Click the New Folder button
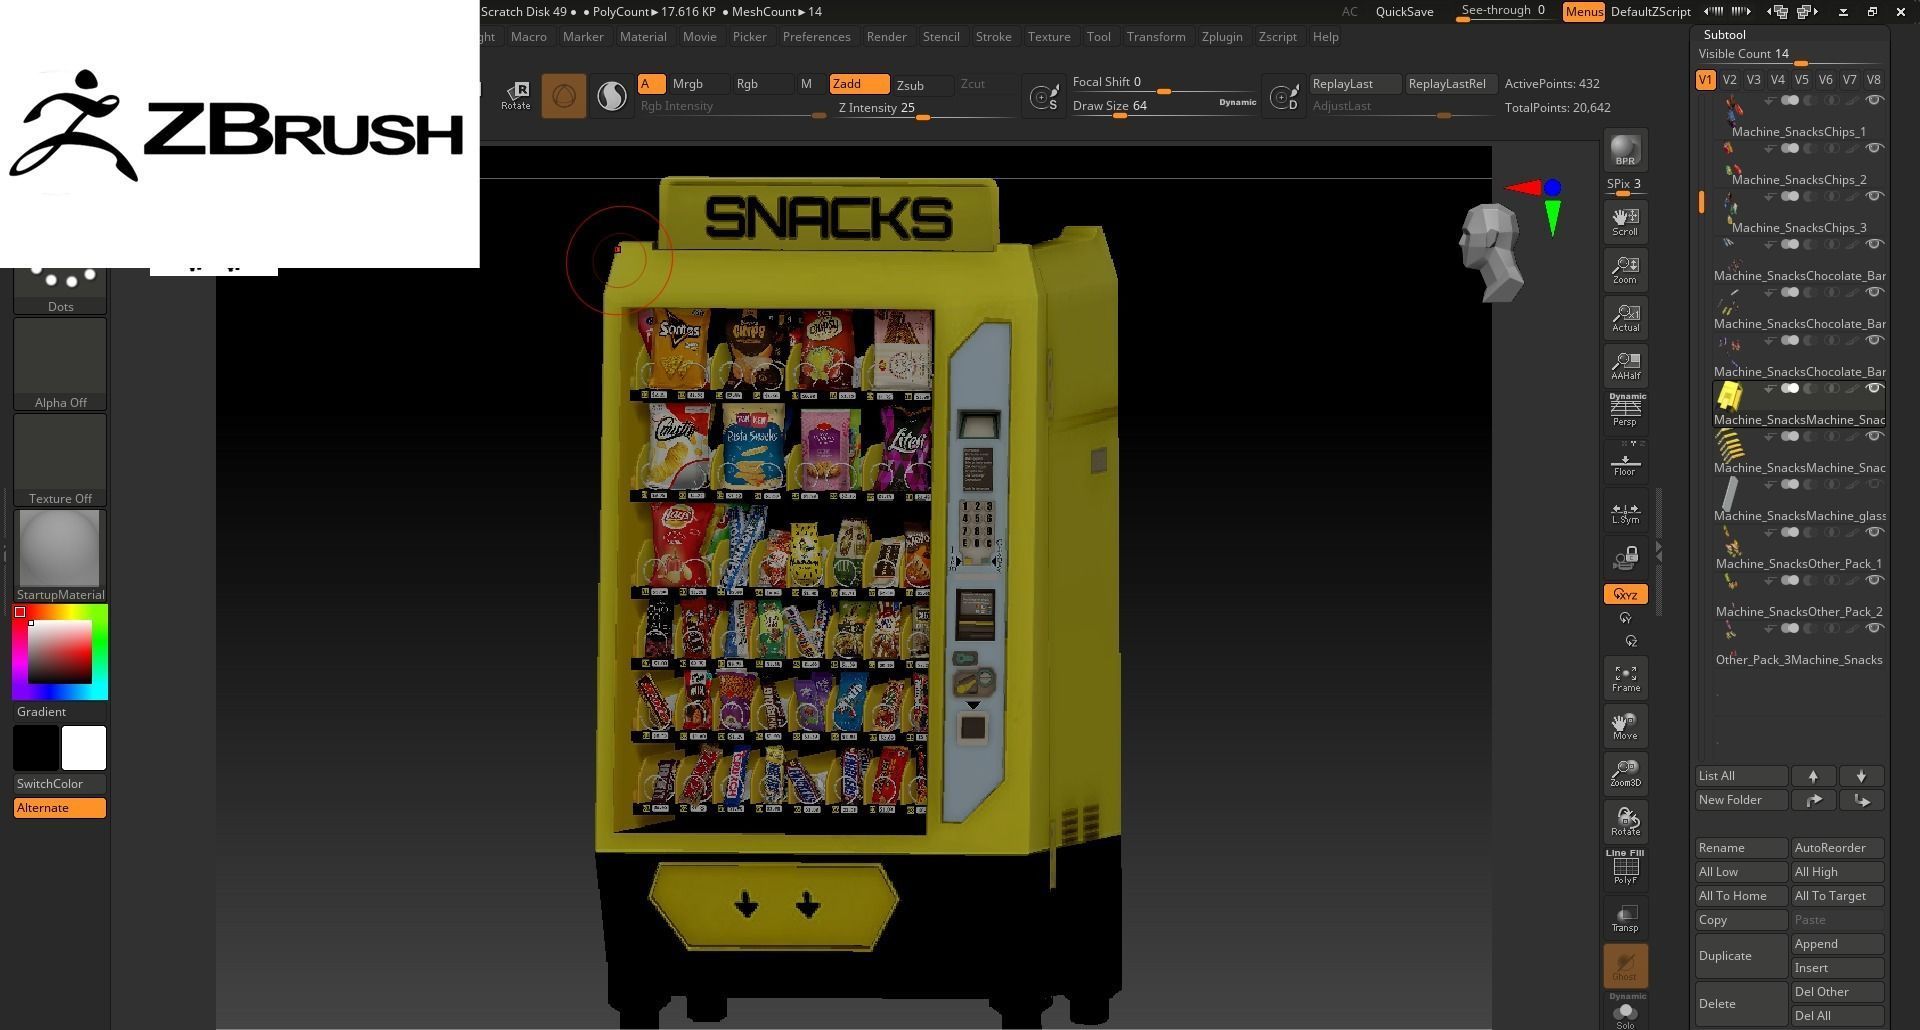Screen dimensions: 1920x1030 coord(1741,800)
